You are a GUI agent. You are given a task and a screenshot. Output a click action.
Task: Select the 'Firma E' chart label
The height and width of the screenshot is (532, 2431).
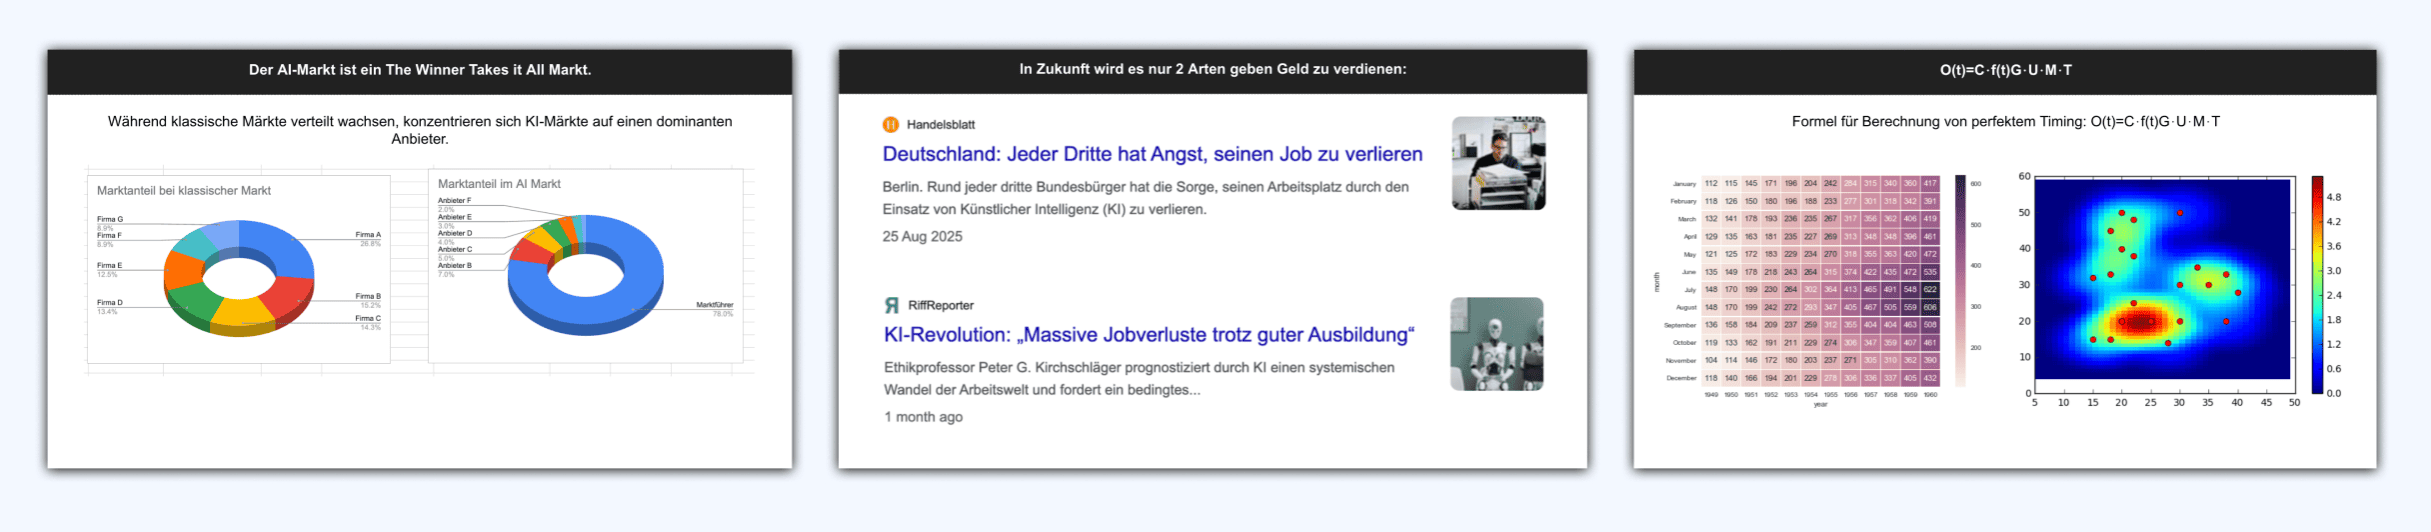[109, 266]
